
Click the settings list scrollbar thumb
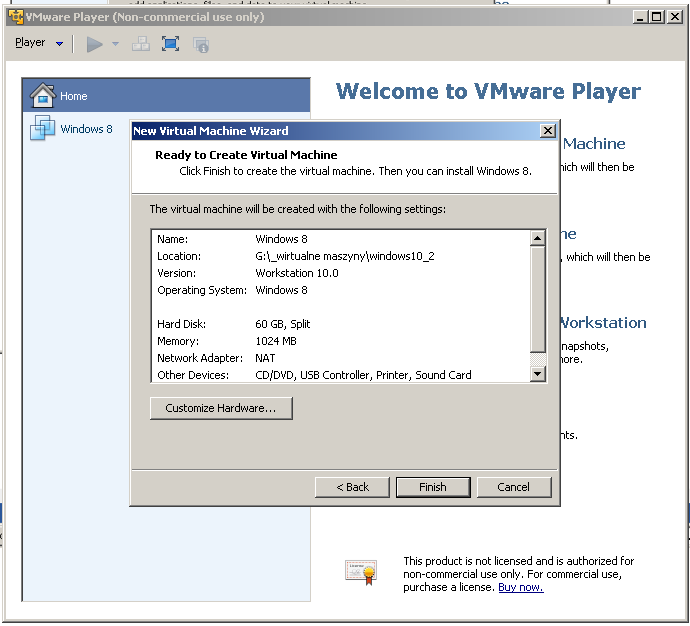pyautogui.click(x=537, y=299)
